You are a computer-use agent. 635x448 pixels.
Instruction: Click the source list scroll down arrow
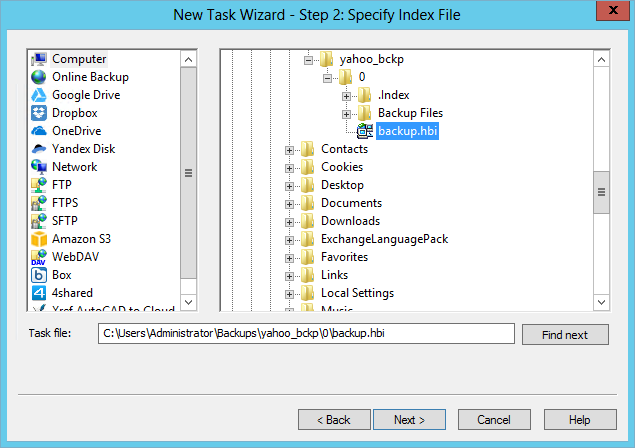[x=188, y=302]
